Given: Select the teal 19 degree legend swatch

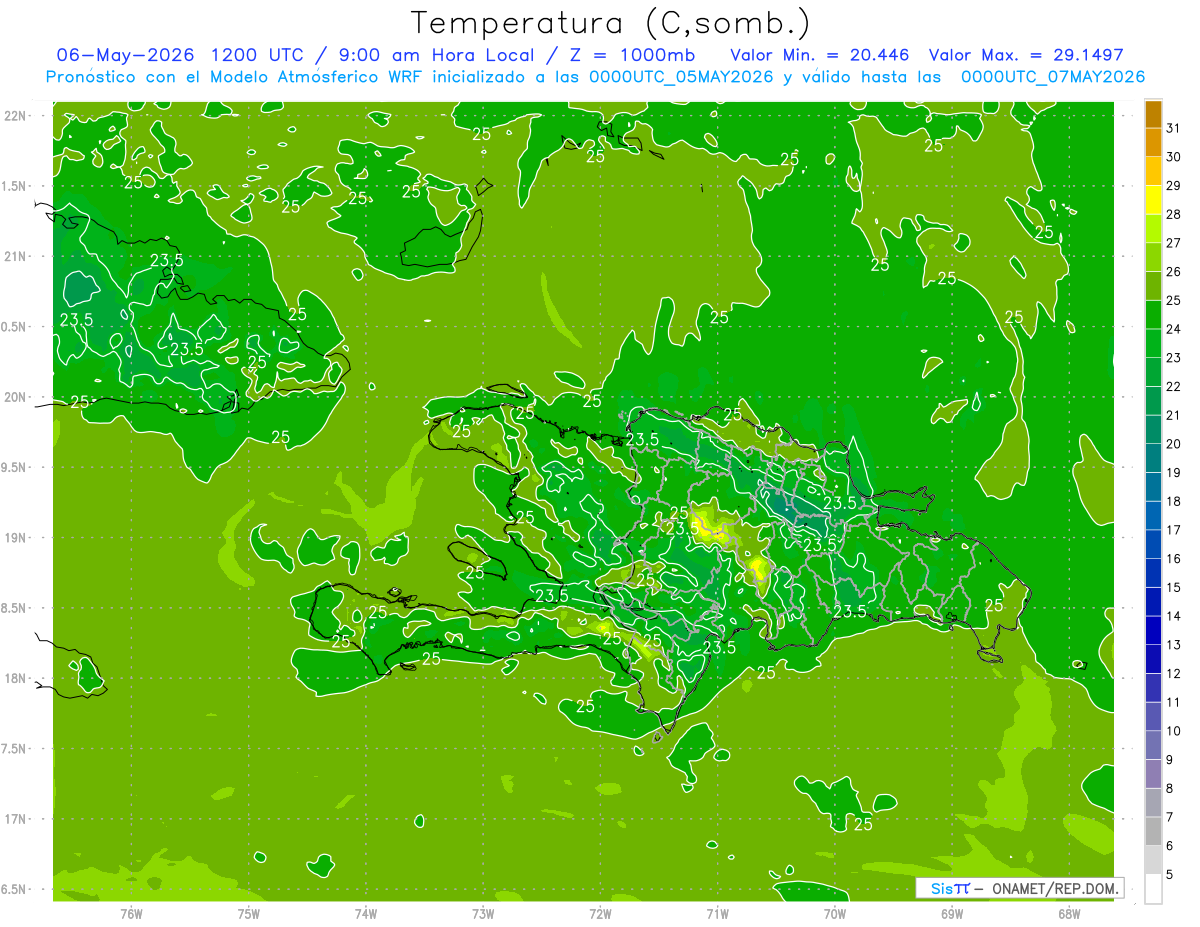Looking at the screenshot, I should 1153,459.
